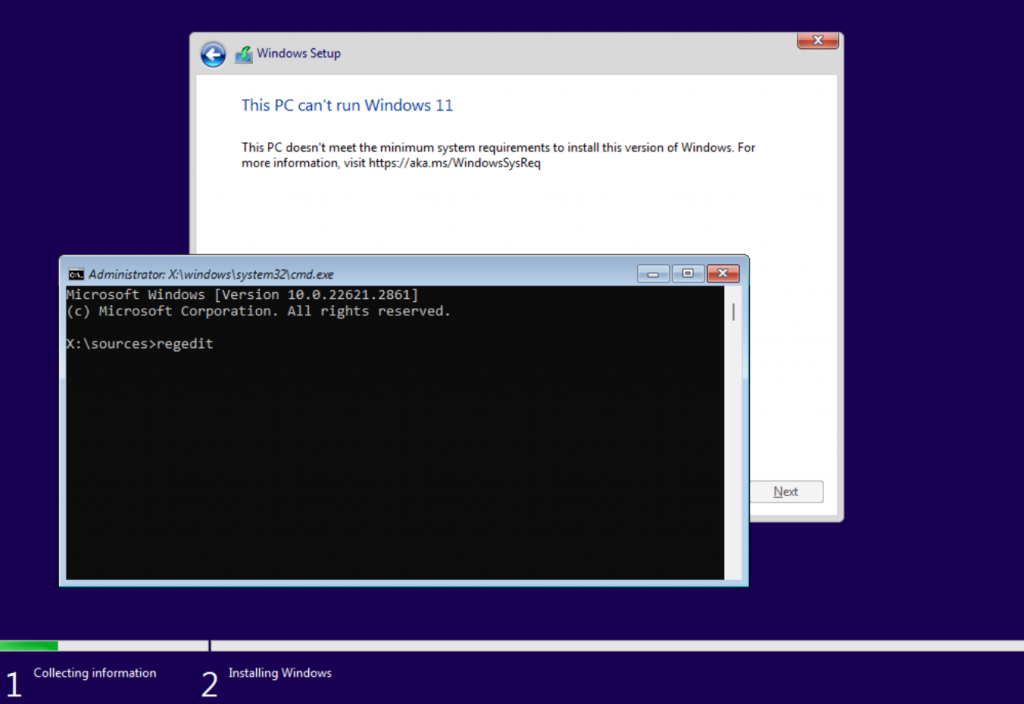This screenshot has height=704, width=1024.
Task: Click the command prompt vertical scrollbar thumb
Action: [734, 312]
